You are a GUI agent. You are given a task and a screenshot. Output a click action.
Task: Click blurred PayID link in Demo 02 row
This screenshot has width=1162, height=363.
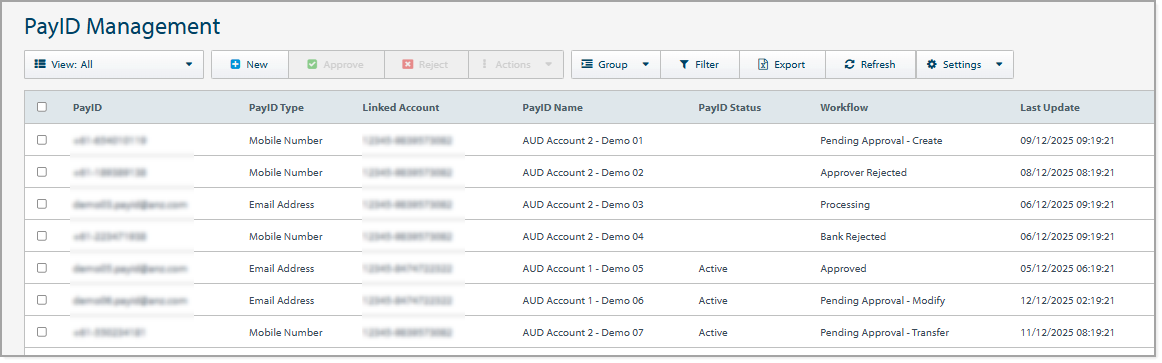coord(110,173)
